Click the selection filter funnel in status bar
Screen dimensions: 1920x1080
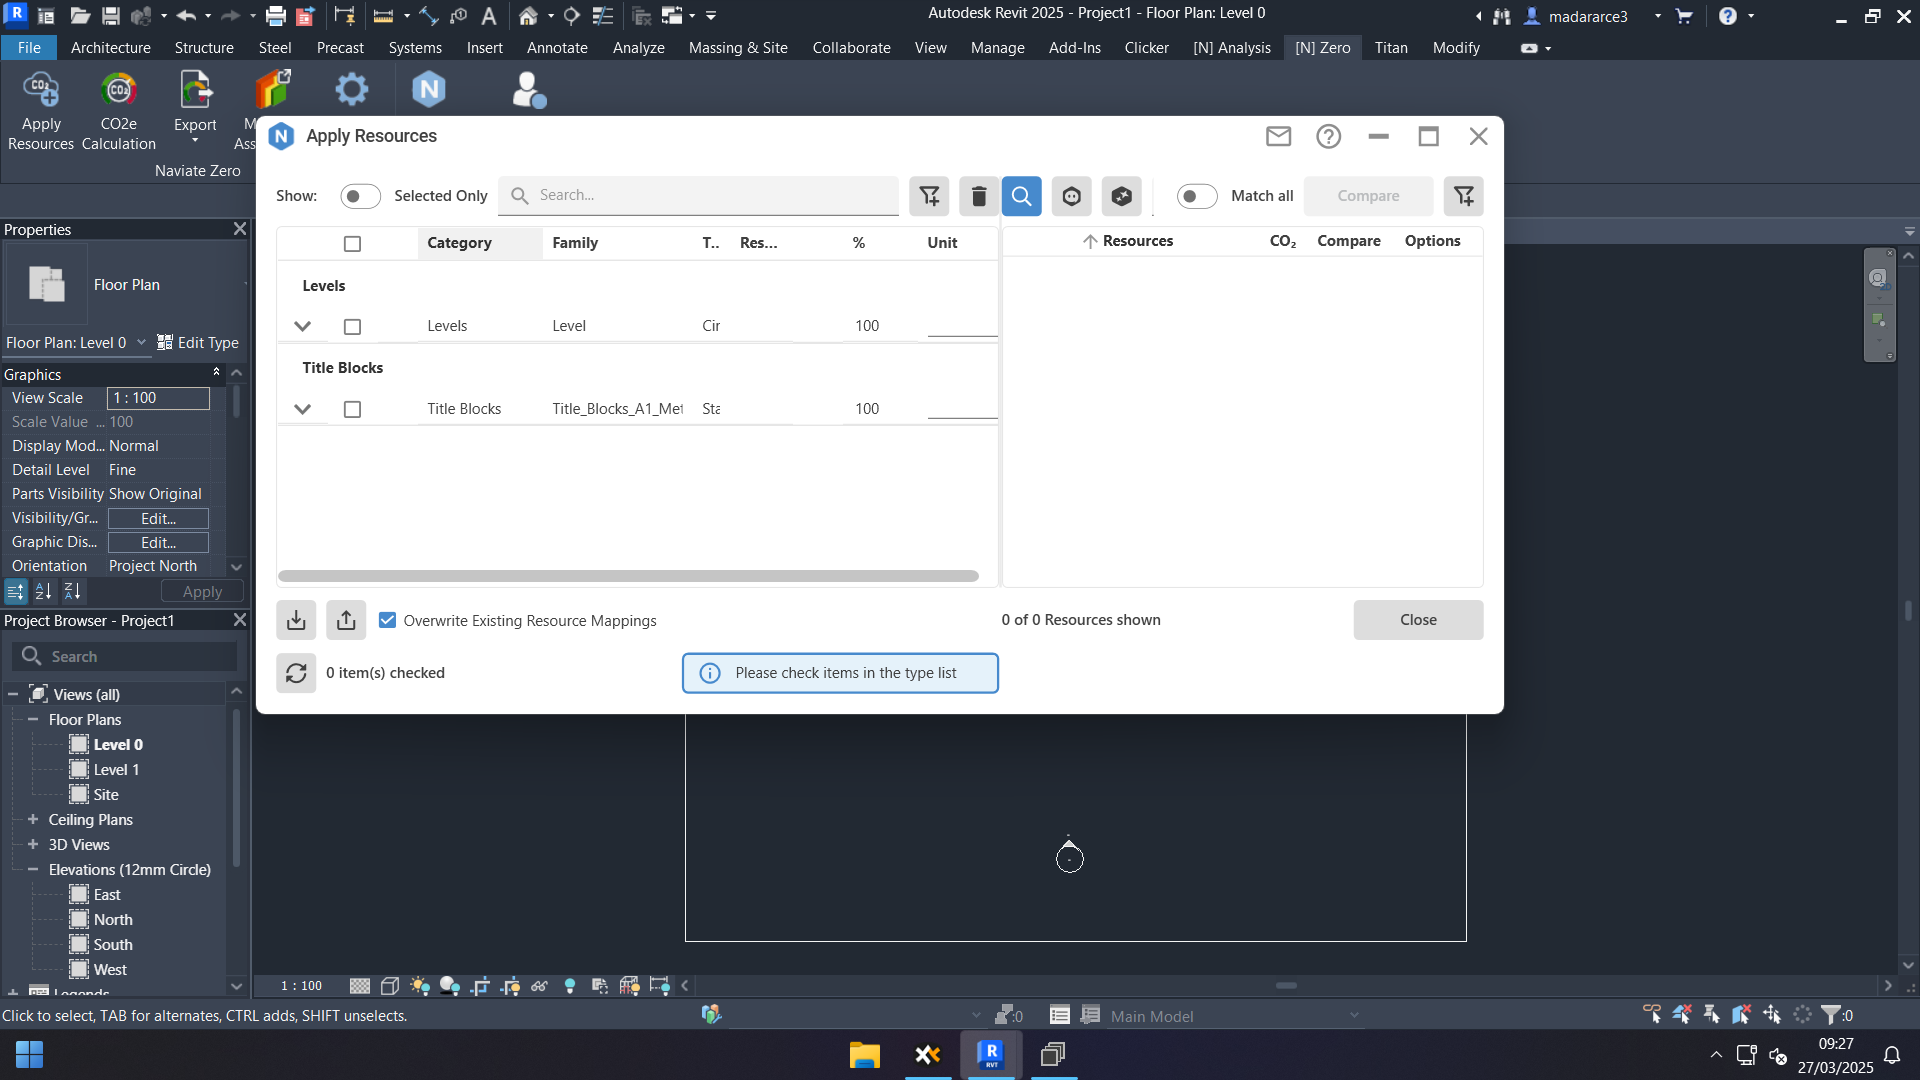pyautogui.click(x=1831, y=1015)
